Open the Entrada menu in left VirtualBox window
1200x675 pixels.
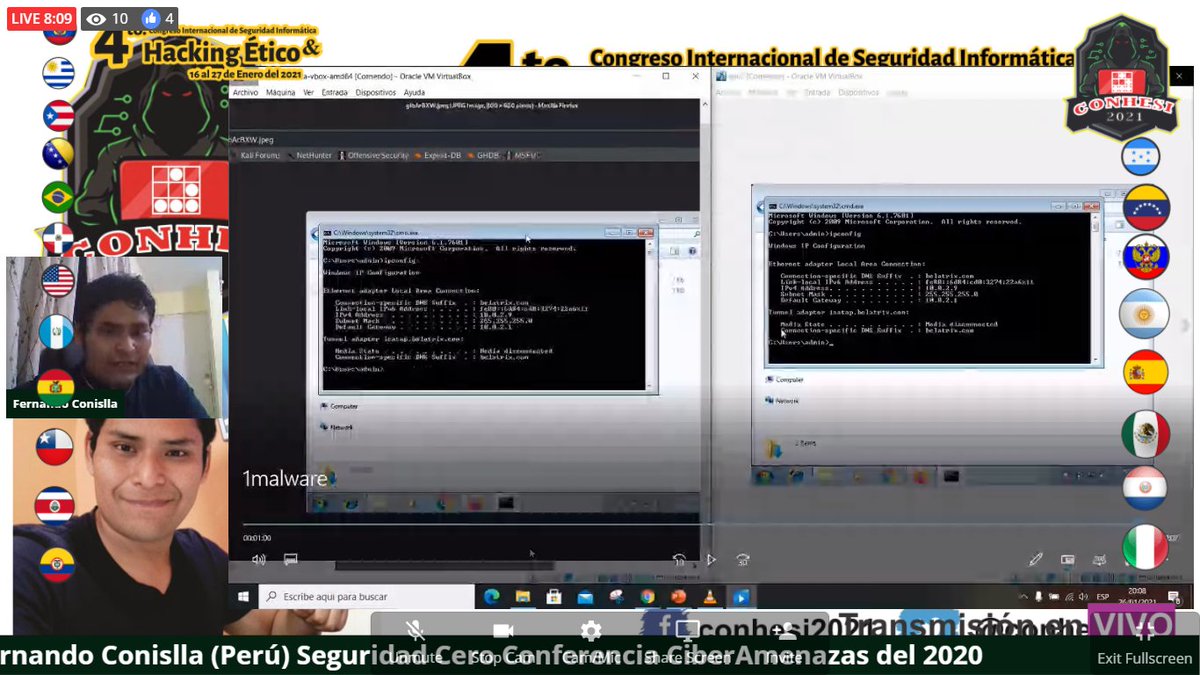pos(335,92)
